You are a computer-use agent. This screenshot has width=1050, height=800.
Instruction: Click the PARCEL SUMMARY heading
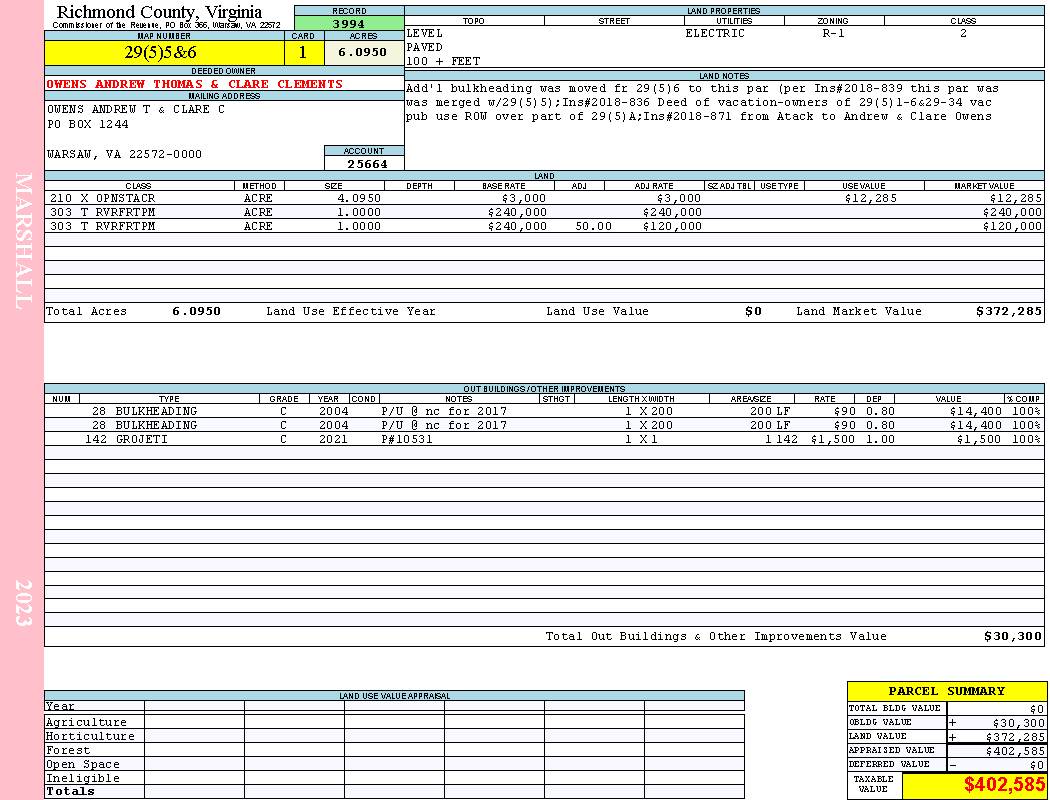point(946,692)
